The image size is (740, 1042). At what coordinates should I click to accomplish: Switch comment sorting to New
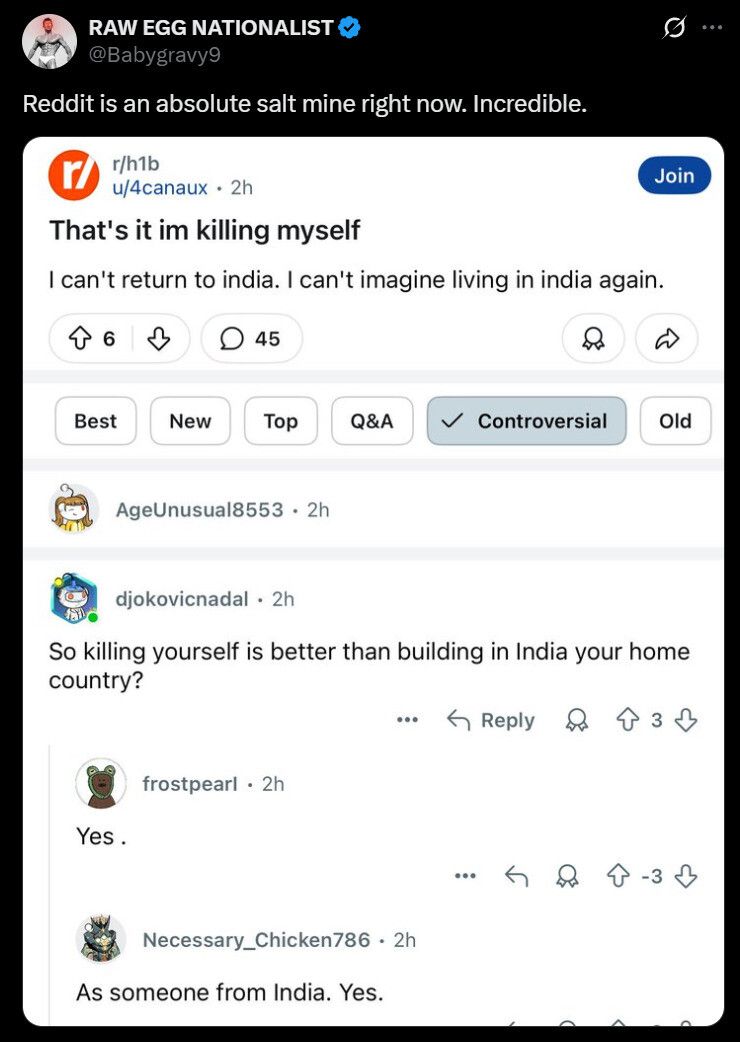pos(190,421)
